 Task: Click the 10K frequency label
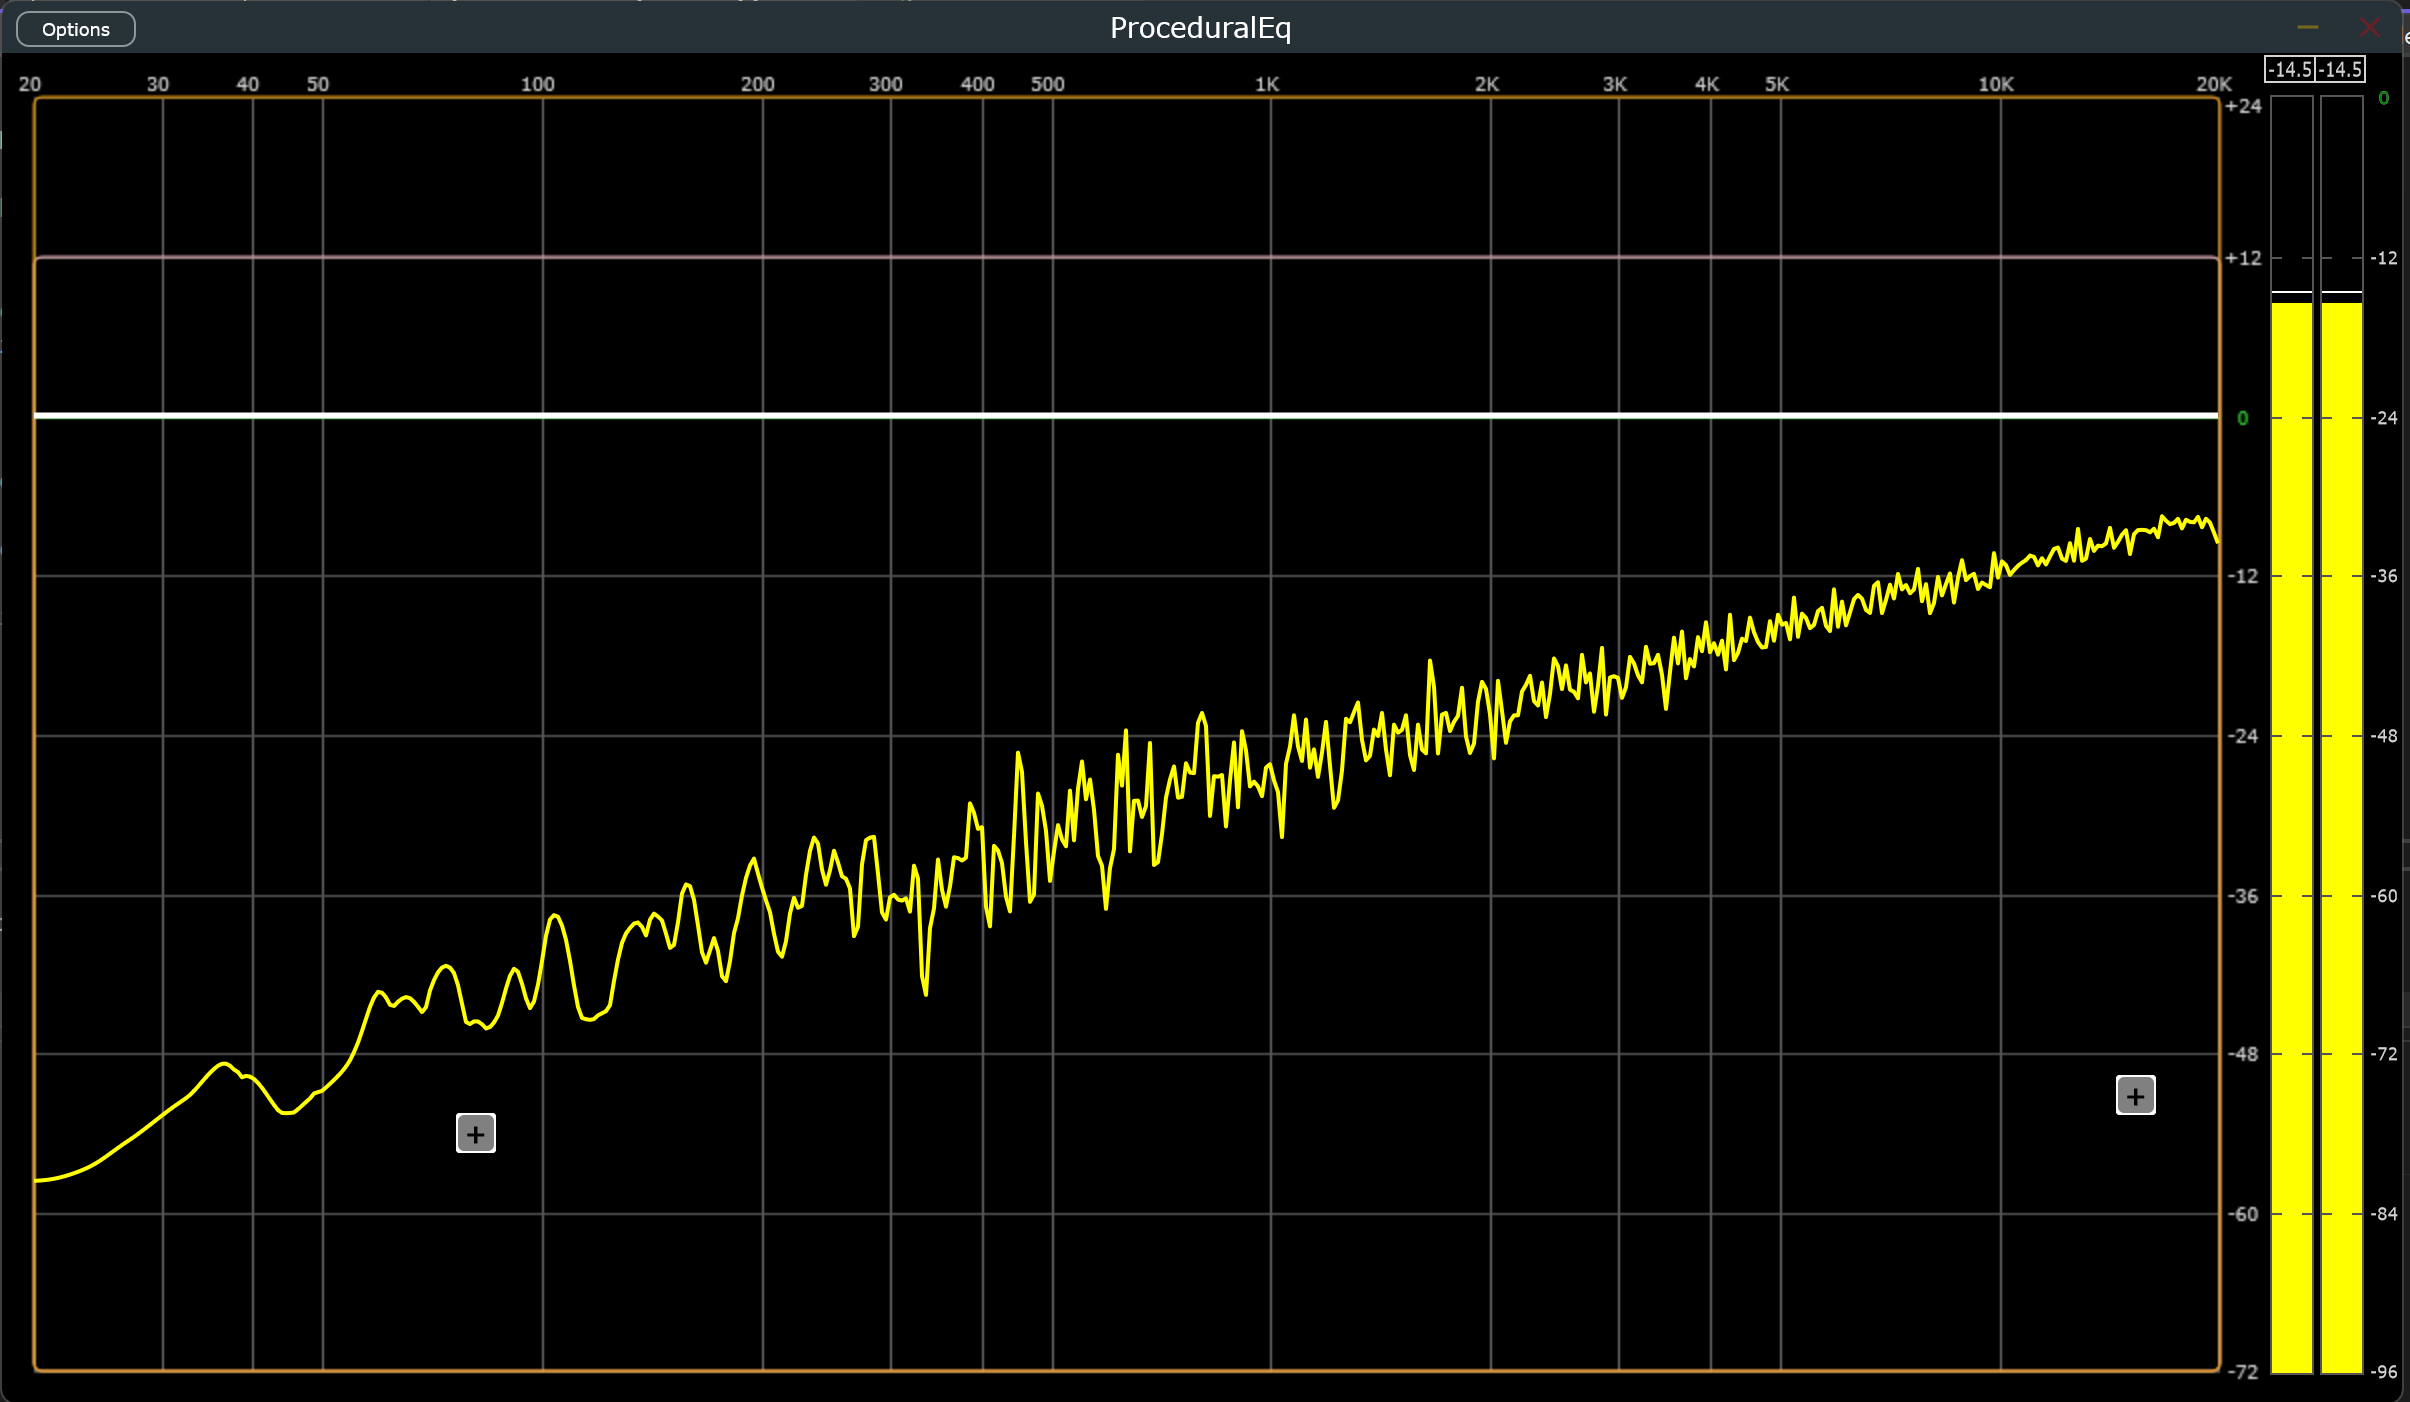click(x=1996, y=84)
